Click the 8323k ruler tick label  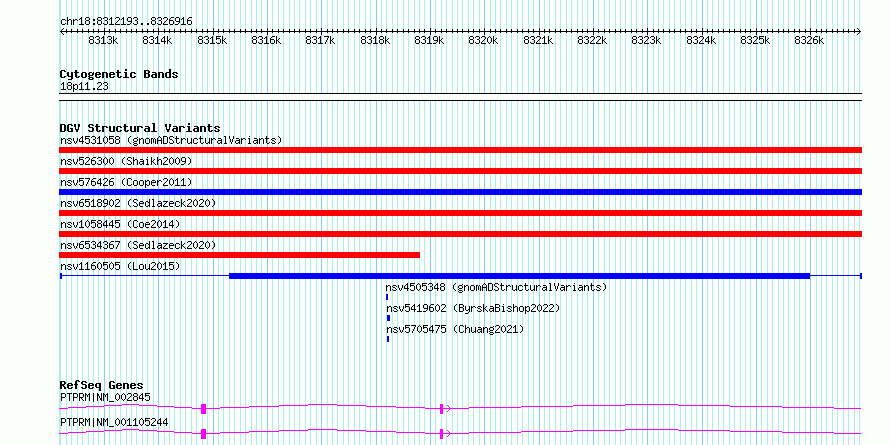pos(646,40)
